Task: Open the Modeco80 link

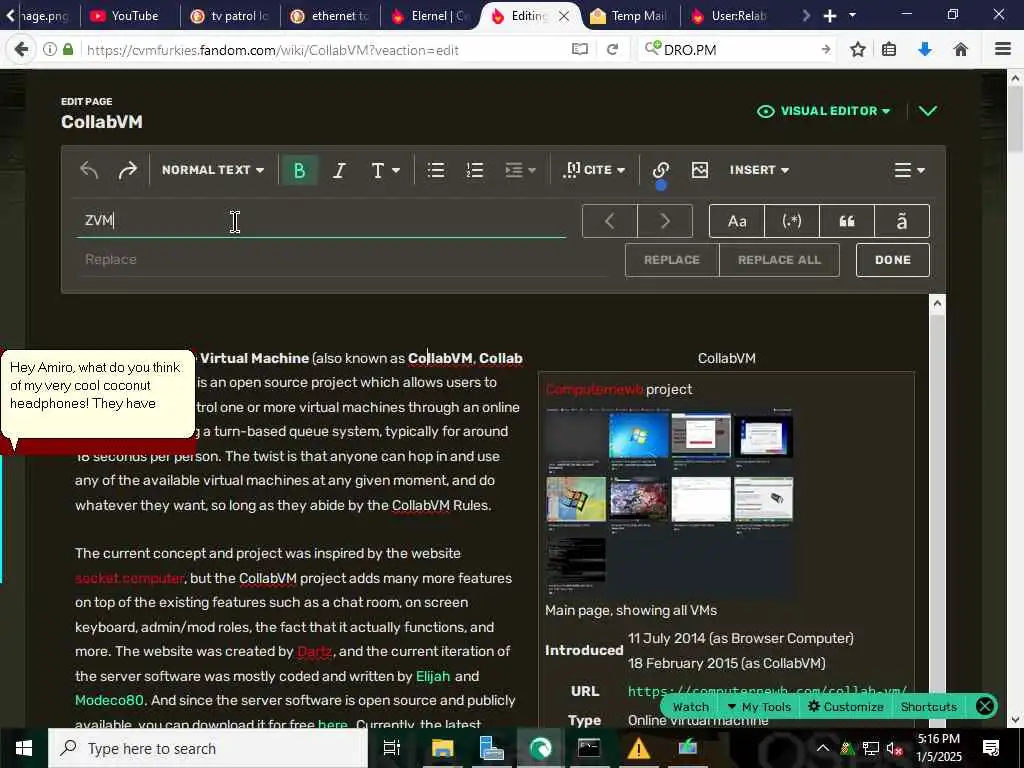Action: click(109, 701)
